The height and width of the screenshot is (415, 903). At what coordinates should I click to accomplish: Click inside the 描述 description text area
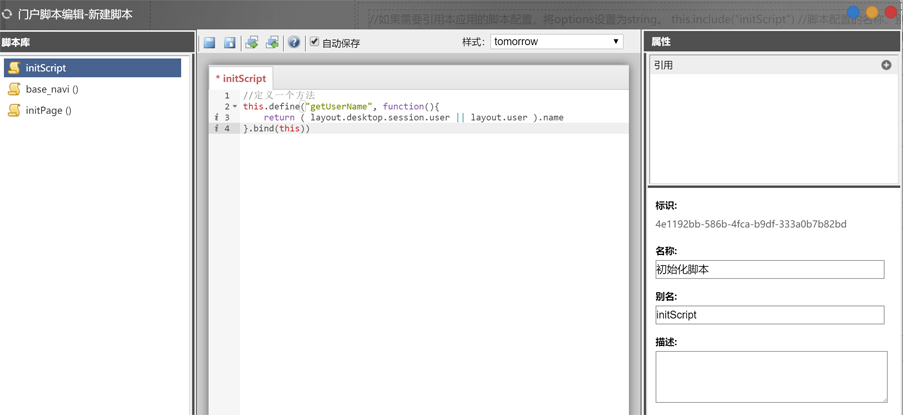click(770, 376)
